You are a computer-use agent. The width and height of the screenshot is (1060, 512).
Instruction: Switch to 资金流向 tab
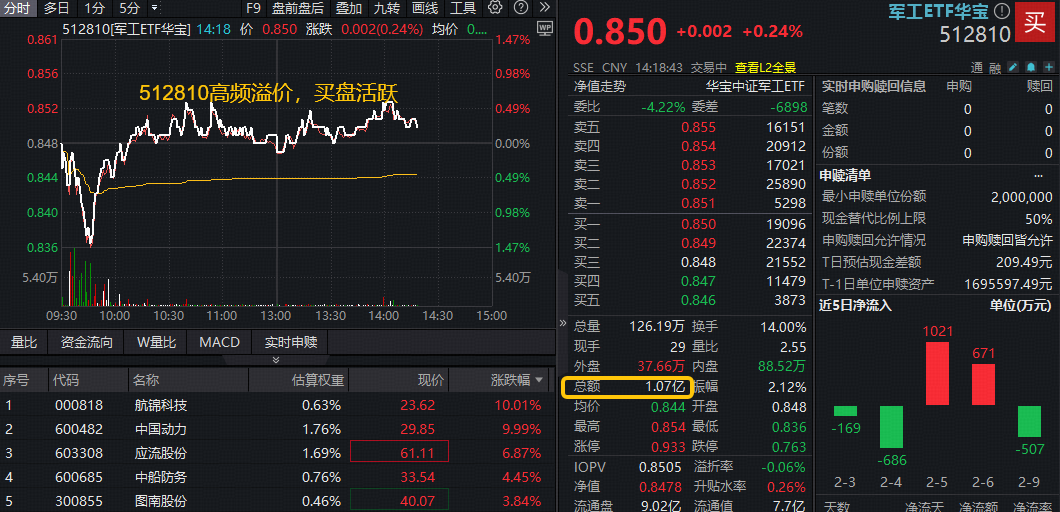(86, 342)
